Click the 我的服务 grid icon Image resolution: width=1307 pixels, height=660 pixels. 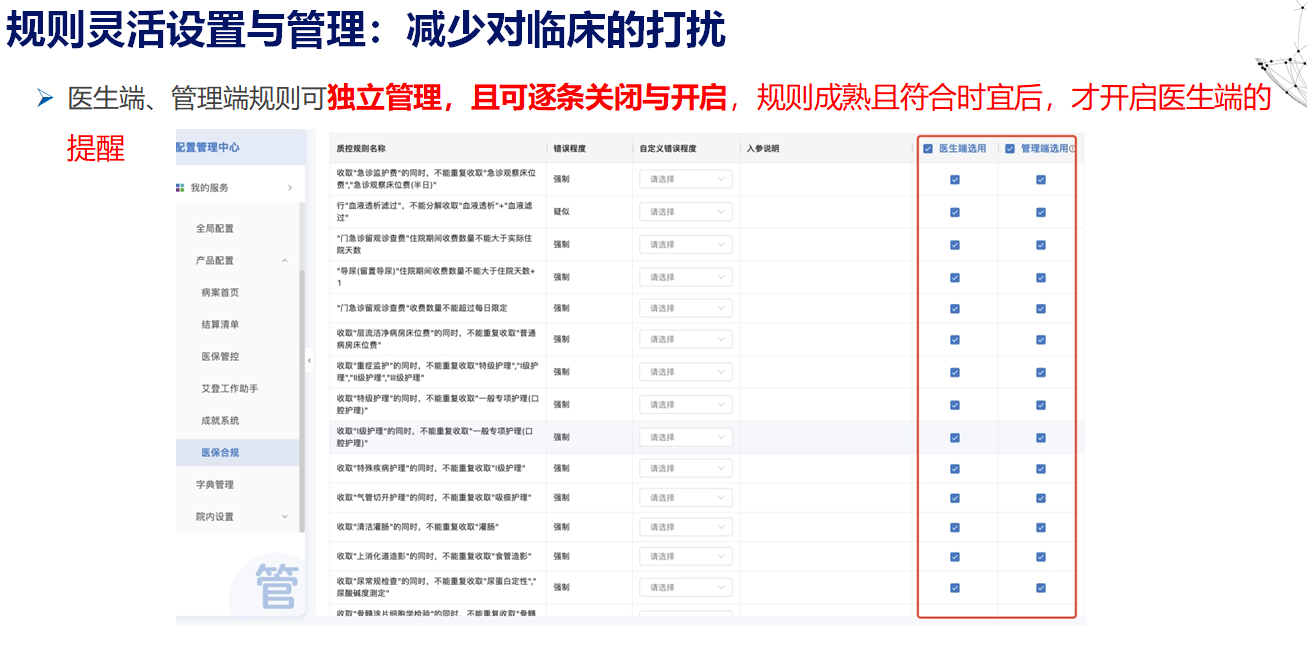coord(180,187)
